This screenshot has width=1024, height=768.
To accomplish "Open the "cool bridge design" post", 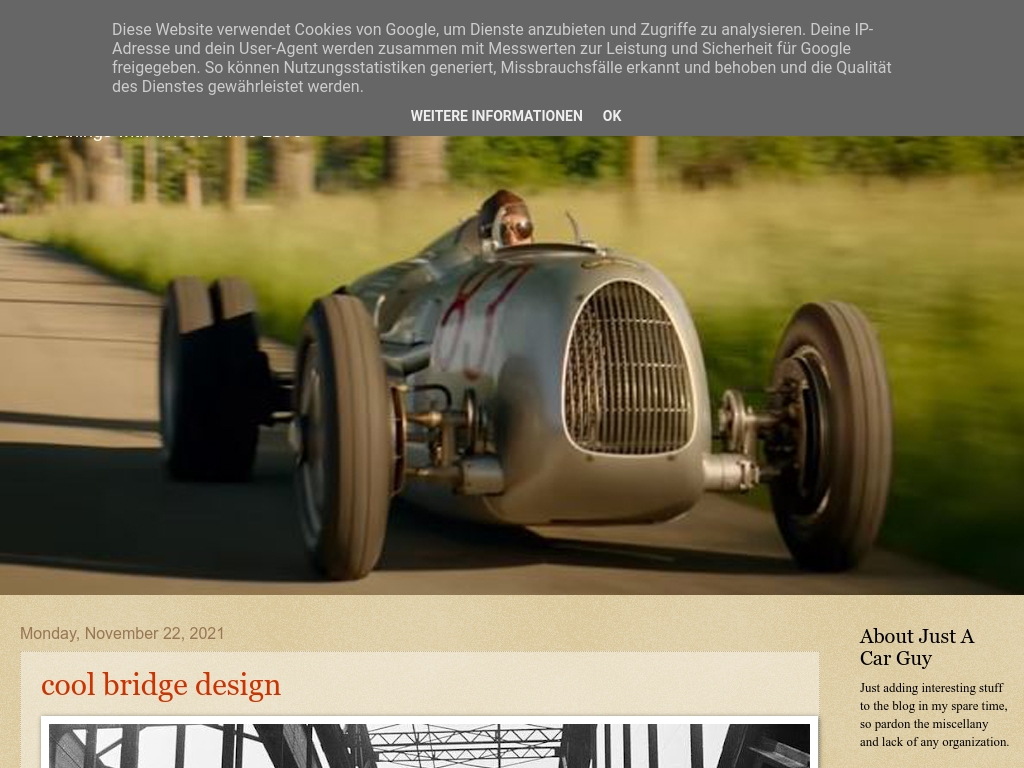I will click(x=161, y=685).
